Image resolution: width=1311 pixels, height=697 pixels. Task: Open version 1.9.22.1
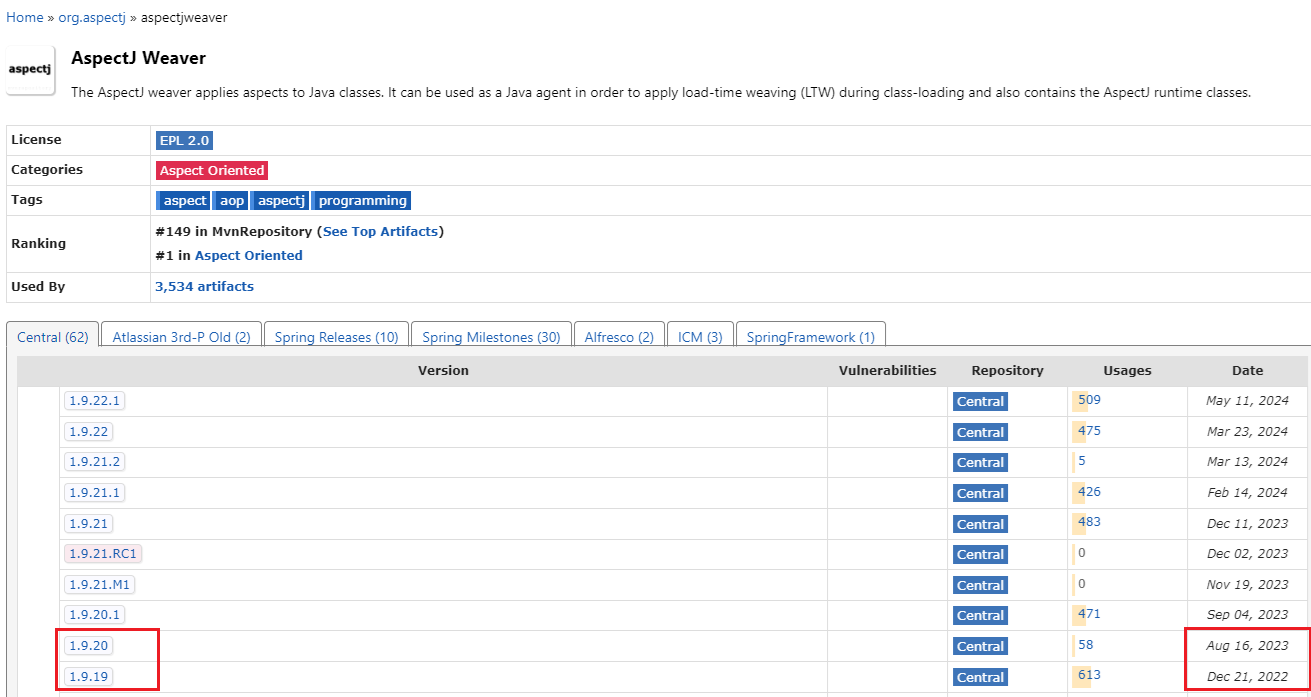click(94, 401)
